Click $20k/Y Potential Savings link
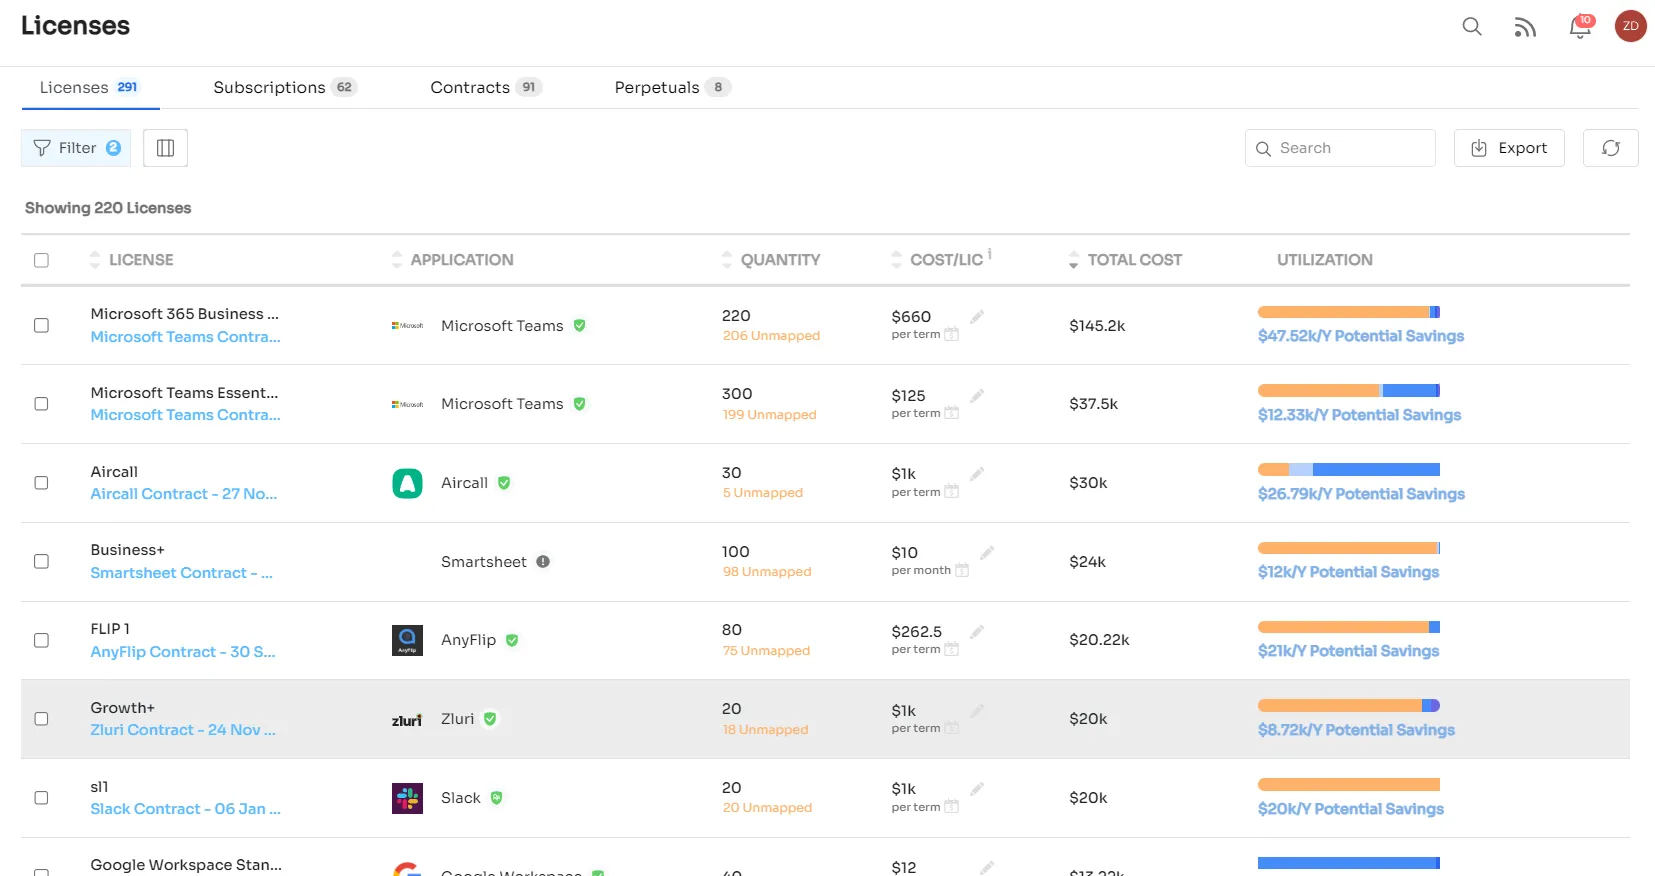Image resolution: width=1655 pixels, height=876 pixels. click(x=1351, y=809)
